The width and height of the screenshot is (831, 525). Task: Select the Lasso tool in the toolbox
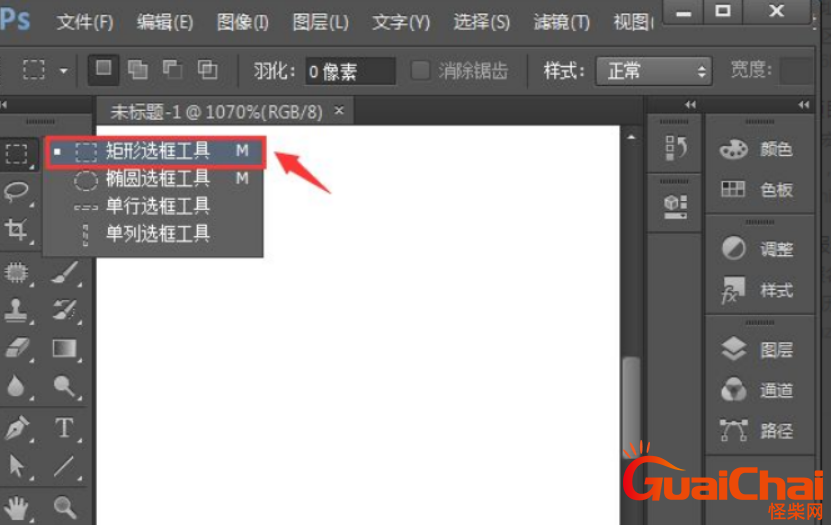pyautogui.click(x=17, y=191)
